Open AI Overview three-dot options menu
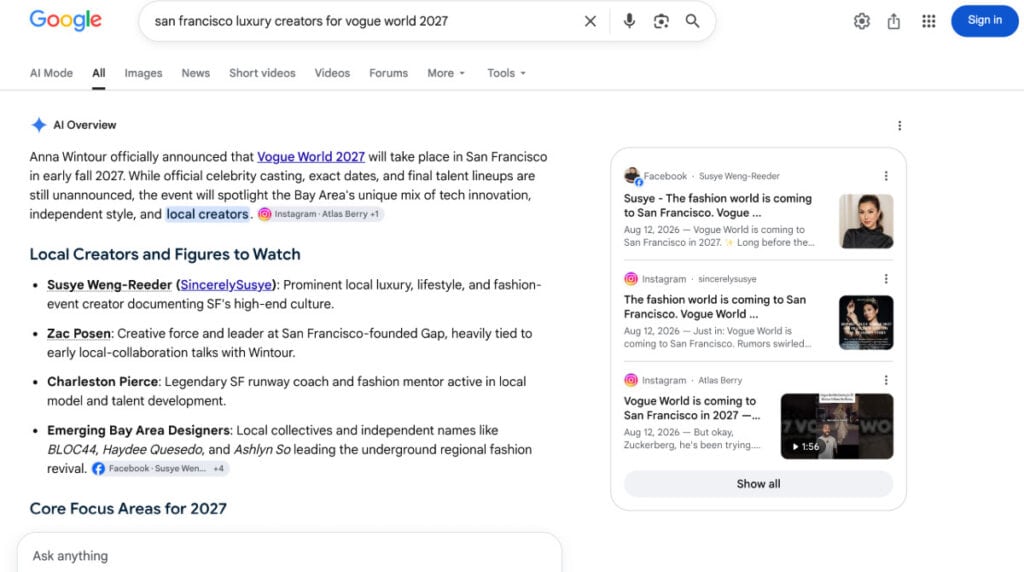 click(x=899, y=125)
